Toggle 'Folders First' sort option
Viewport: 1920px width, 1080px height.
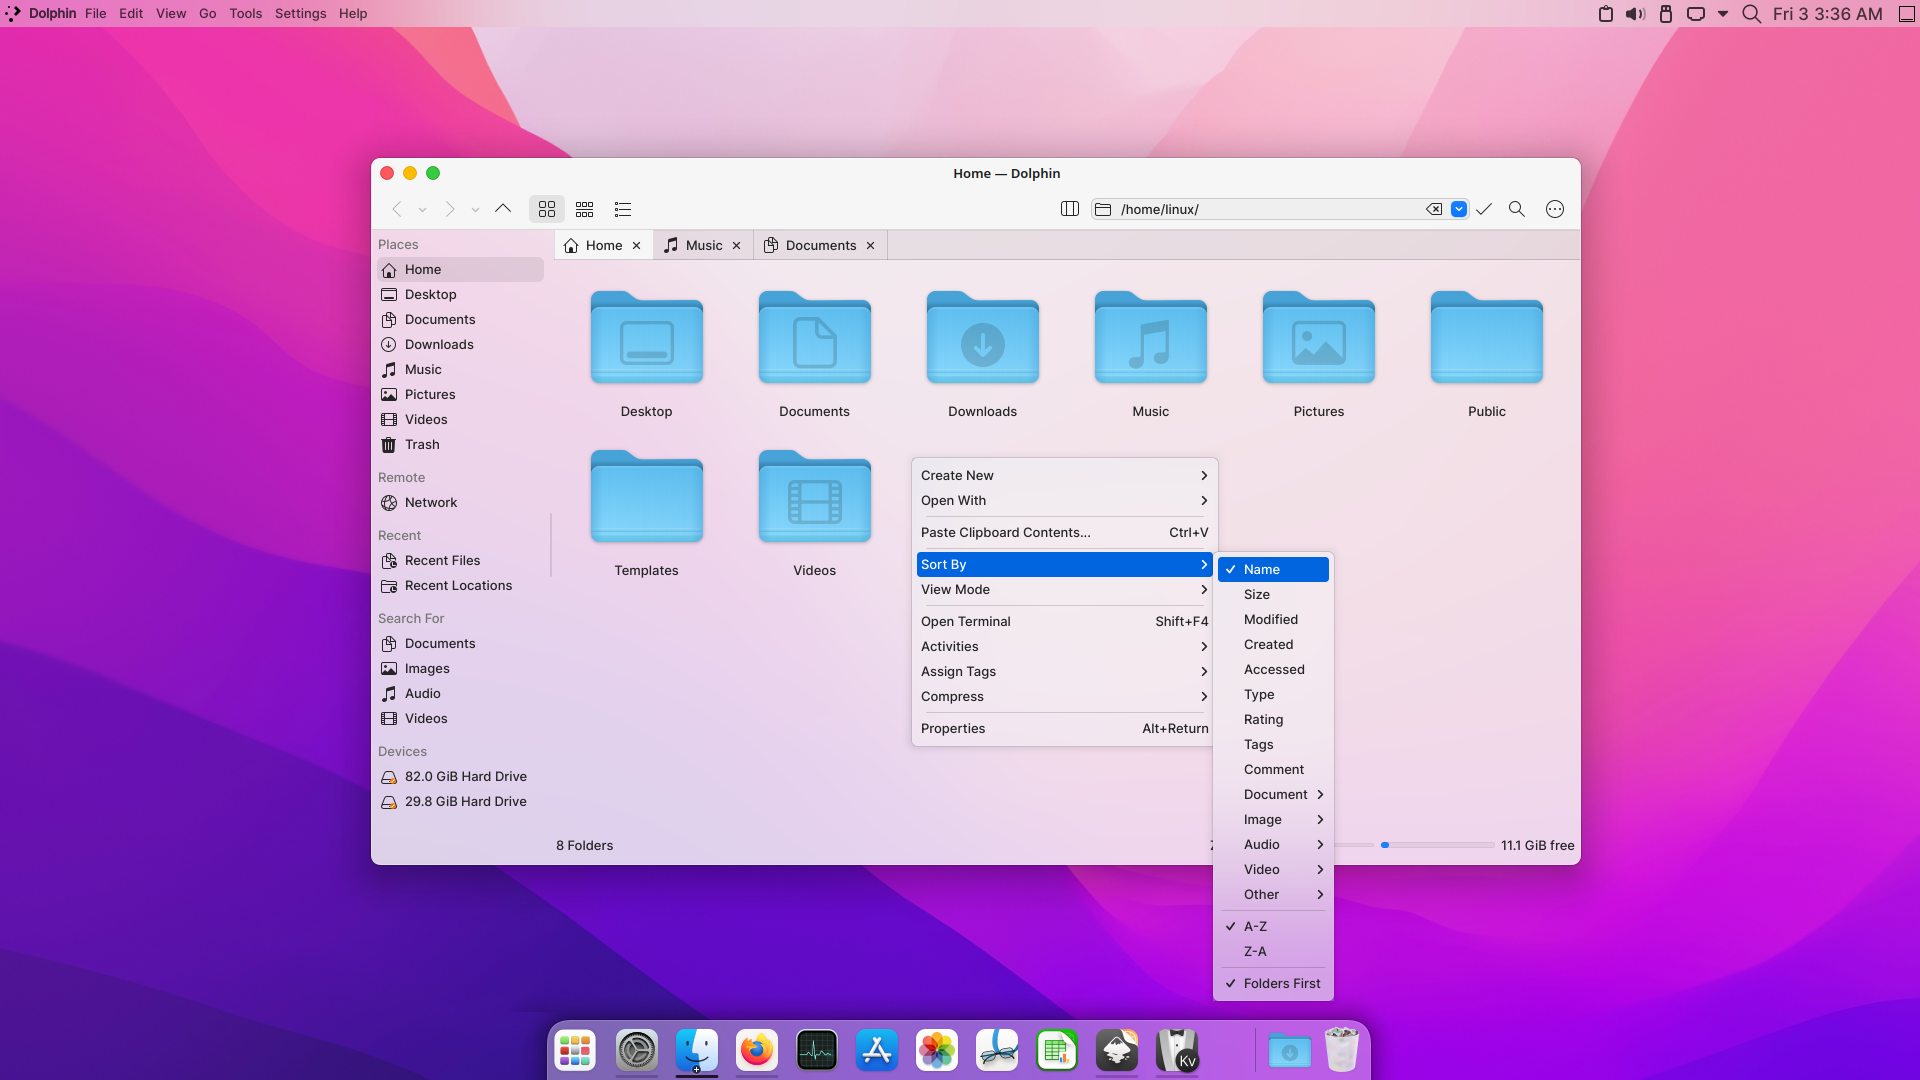click(1280, 982)
